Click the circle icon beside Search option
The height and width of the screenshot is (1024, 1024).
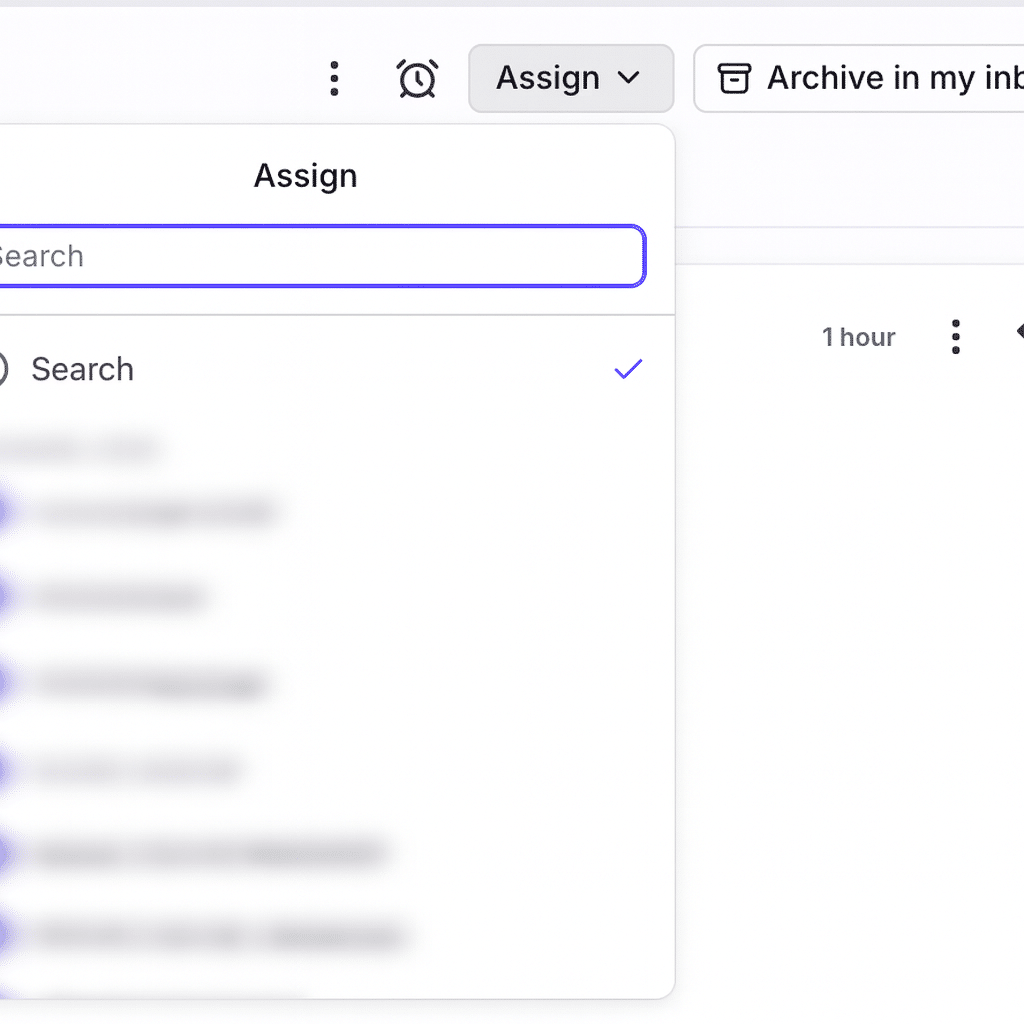(x=3, y=369)
